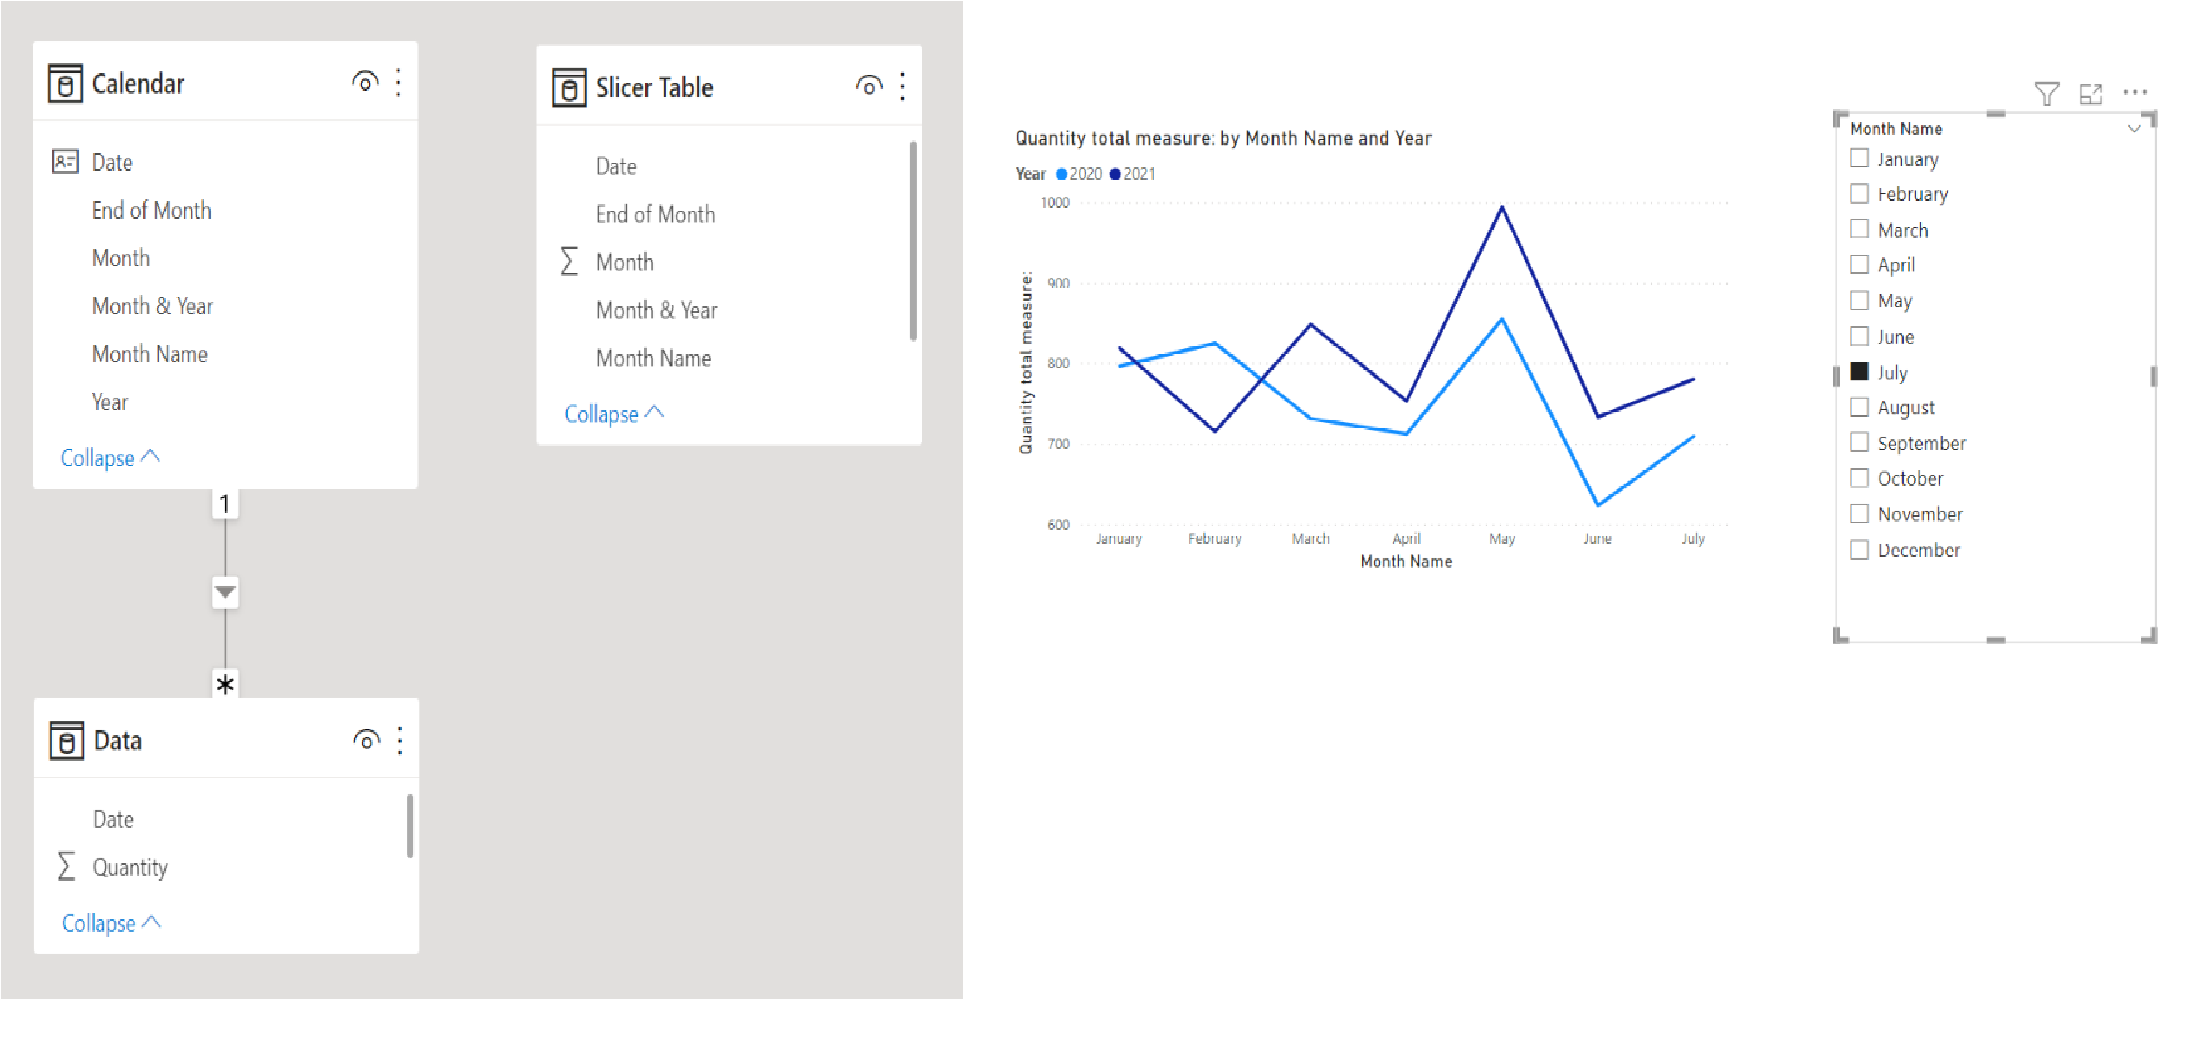Click the Data table header icon

tap(67, 740)
